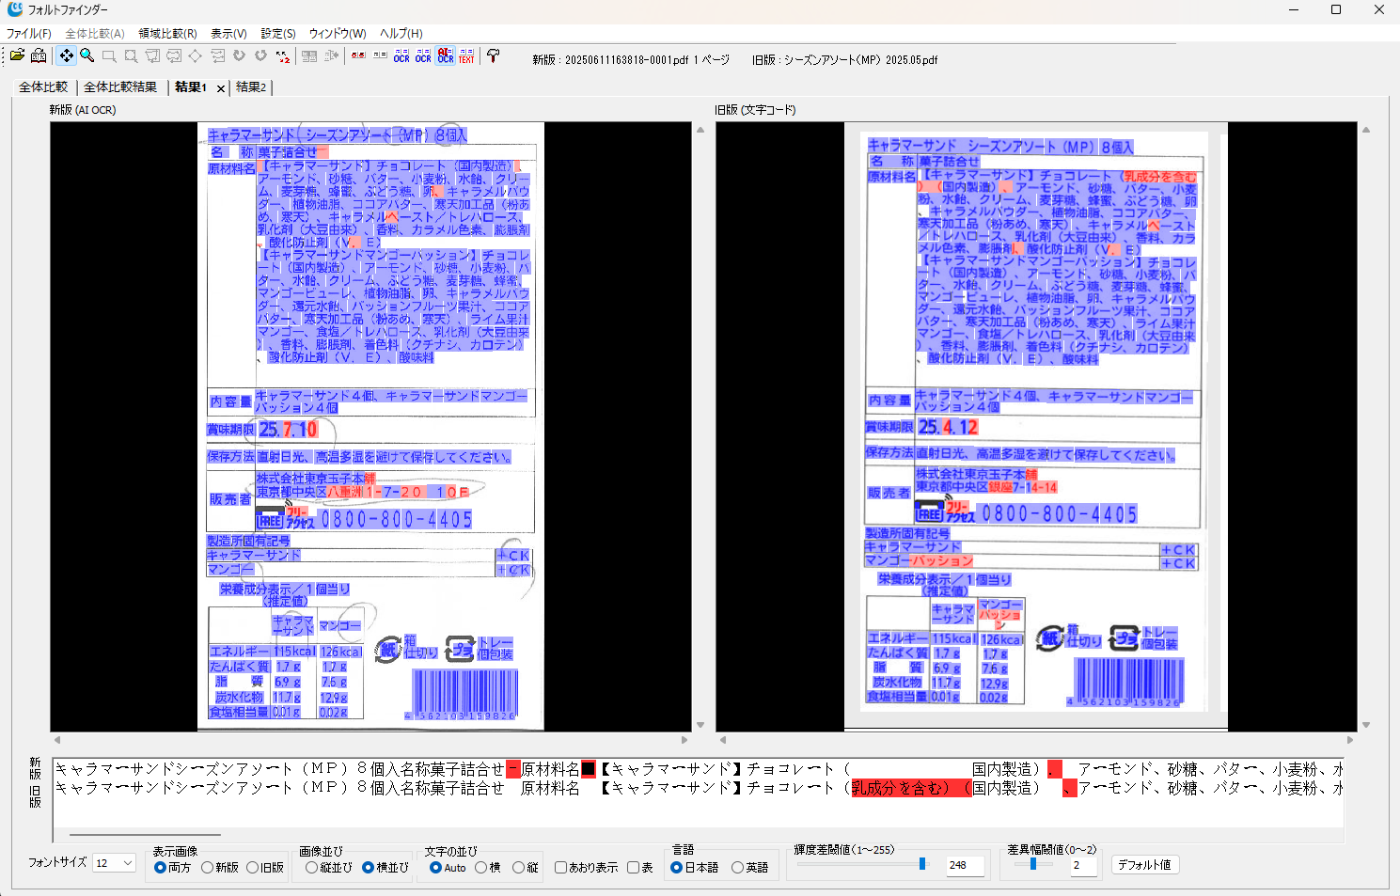Screen dimensions: 1400x896
Task: Switch to the 全体比較 tab
Action: tap(43, 87)
